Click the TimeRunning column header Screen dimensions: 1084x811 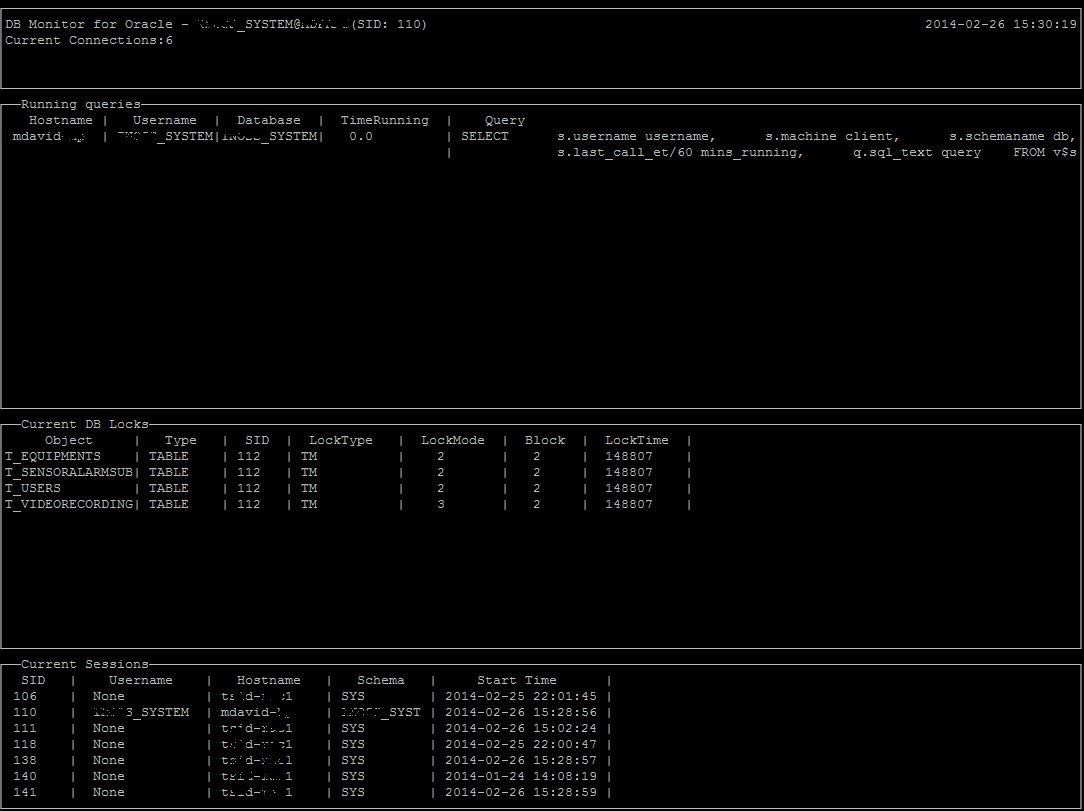[x=385, y=120]
